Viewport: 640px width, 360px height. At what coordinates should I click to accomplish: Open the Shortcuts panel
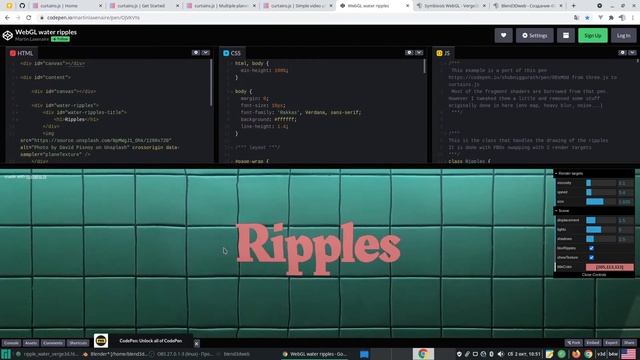[78, 343]
